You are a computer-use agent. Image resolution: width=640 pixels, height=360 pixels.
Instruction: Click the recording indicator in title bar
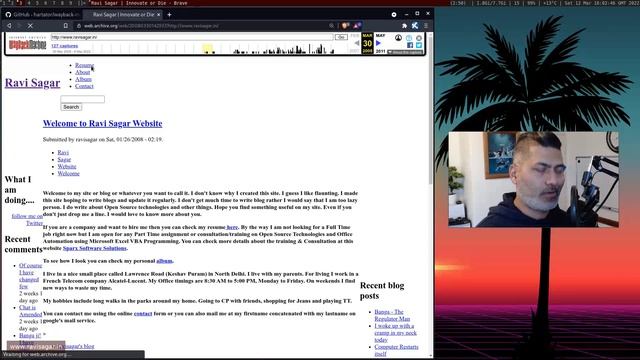pos(394,15)
